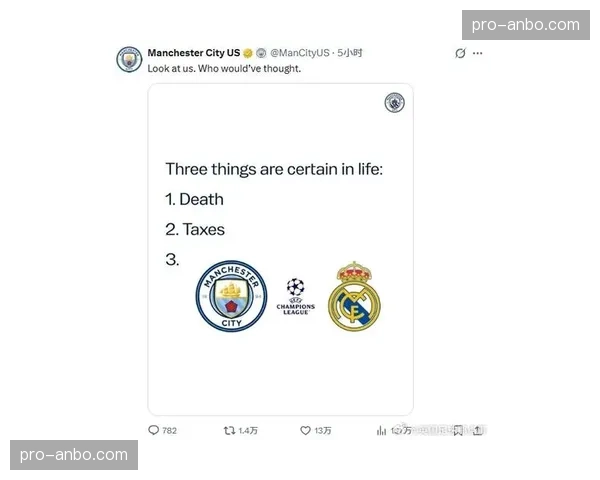Click the Real Madrid crest in image
This screenshot has height=480, width=600.
coord(354,297)
